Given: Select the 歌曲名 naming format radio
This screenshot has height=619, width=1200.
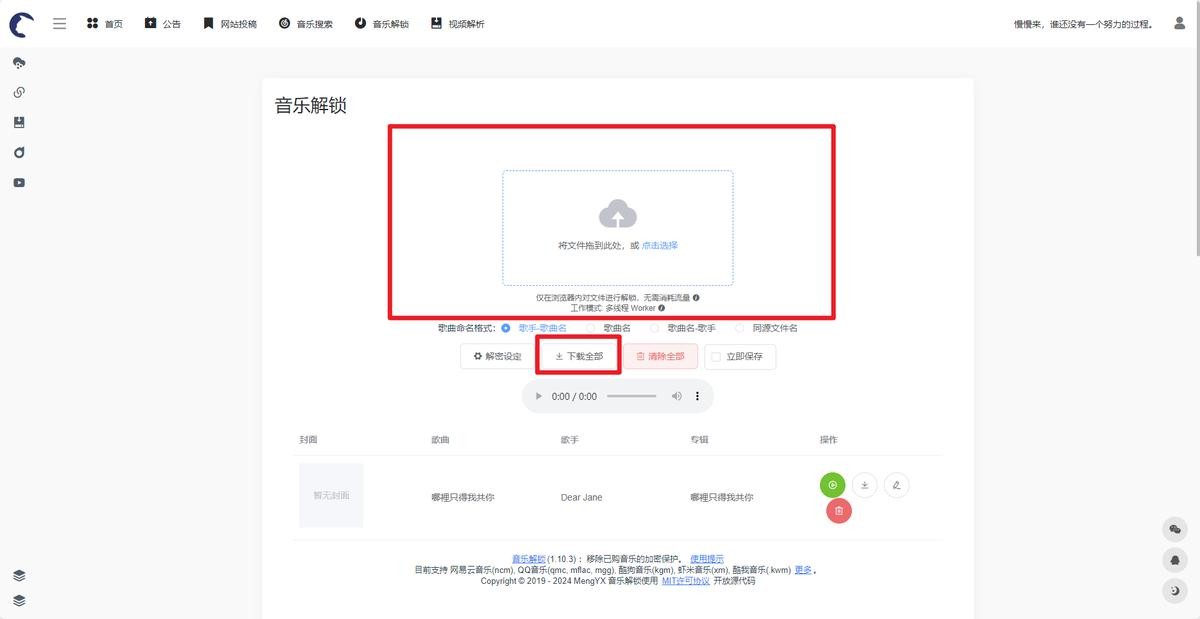Looking at the screenshot, I should [x=591, y=328].
